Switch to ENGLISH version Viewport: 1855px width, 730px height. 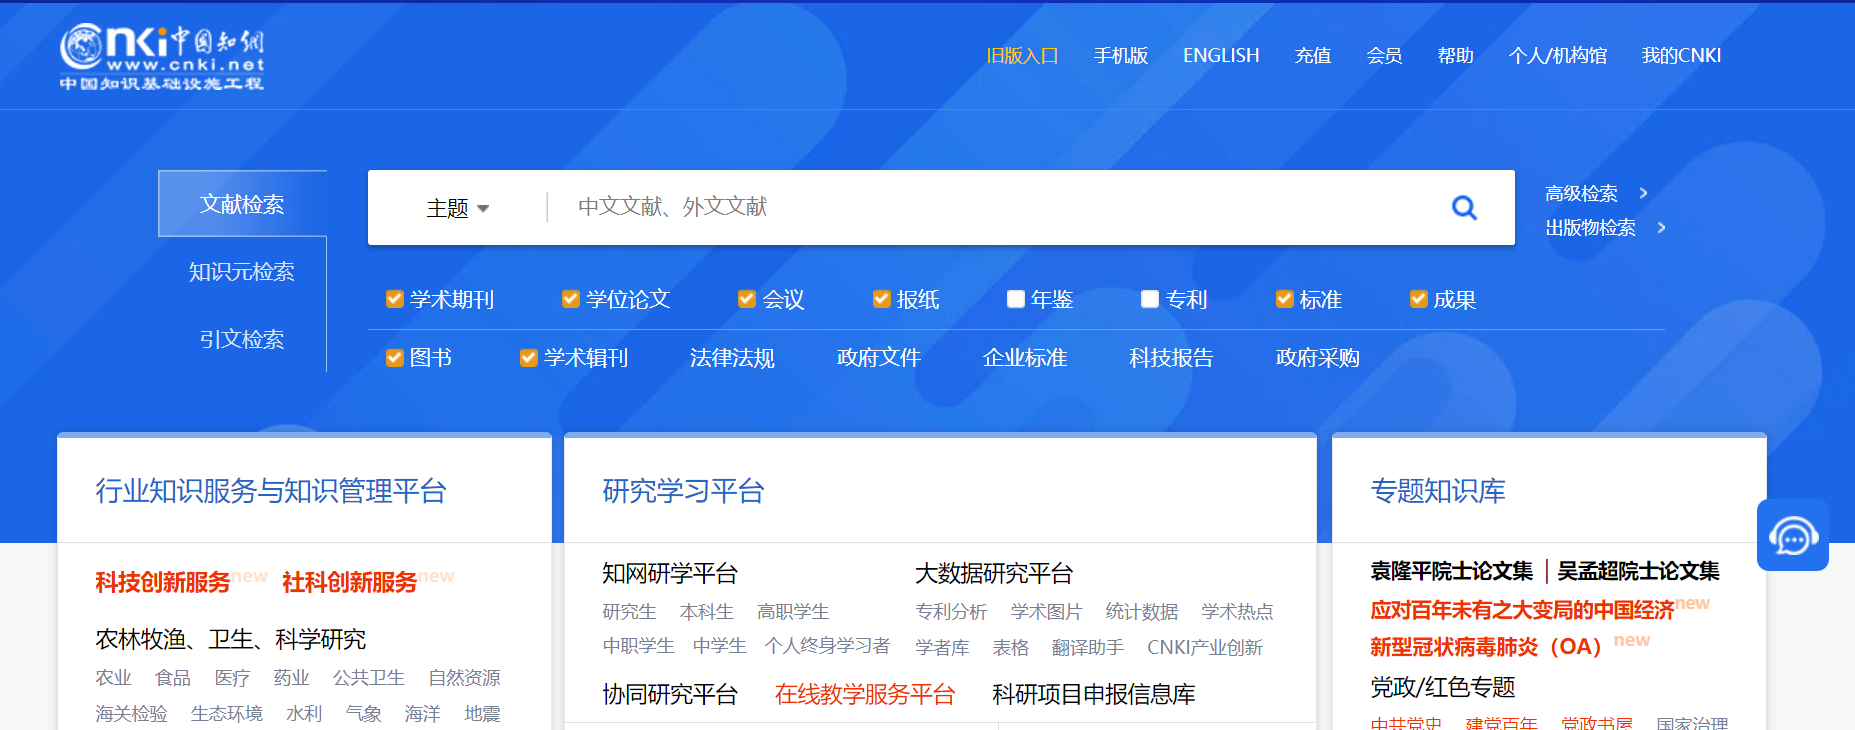(1221, 56)
